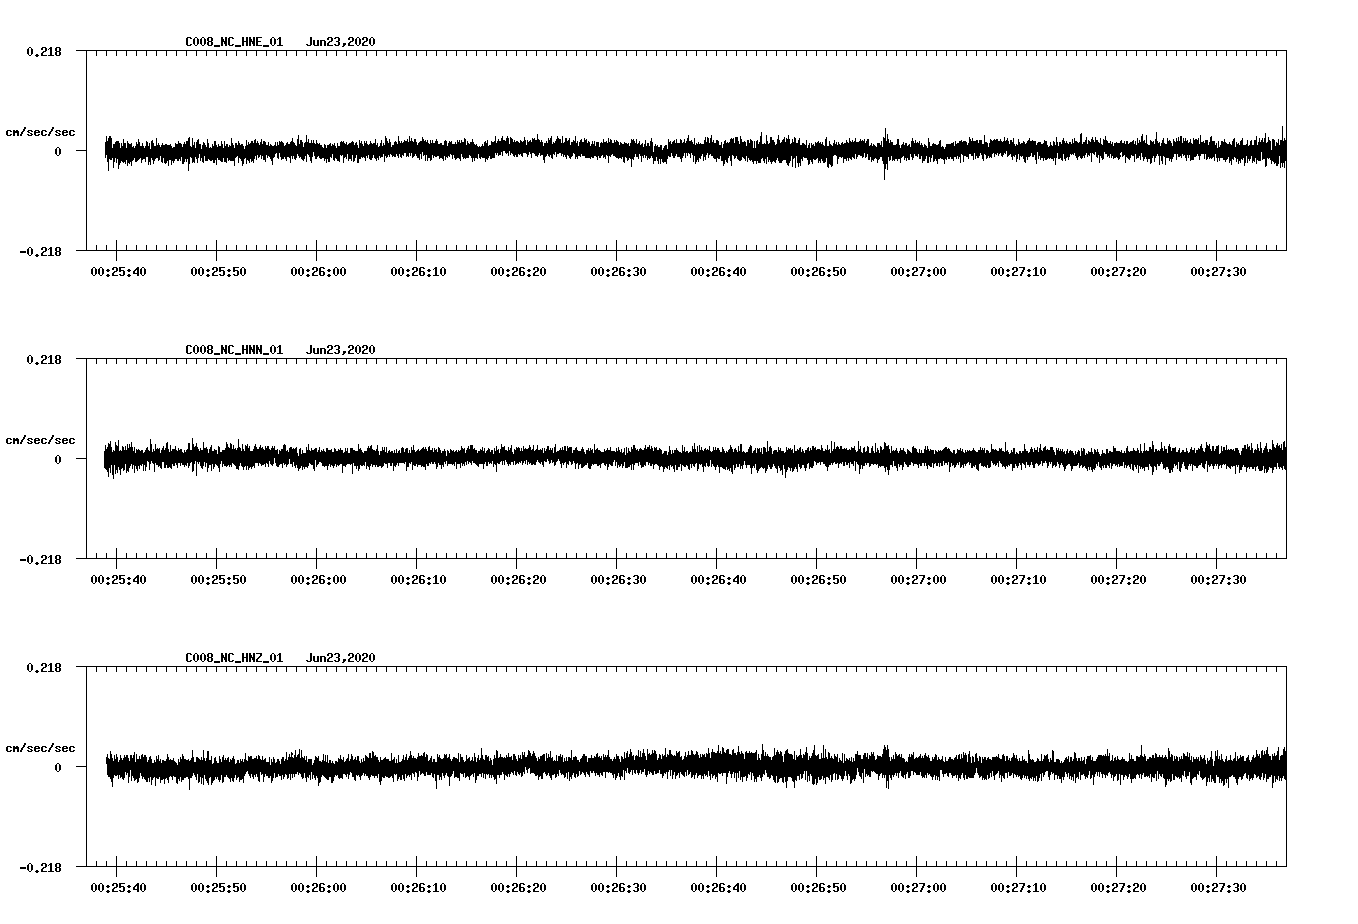Click the 00:27:20 time label on HNZ plot
The width and height of the screenshot is (1358, 924).
coord(1118,888)
